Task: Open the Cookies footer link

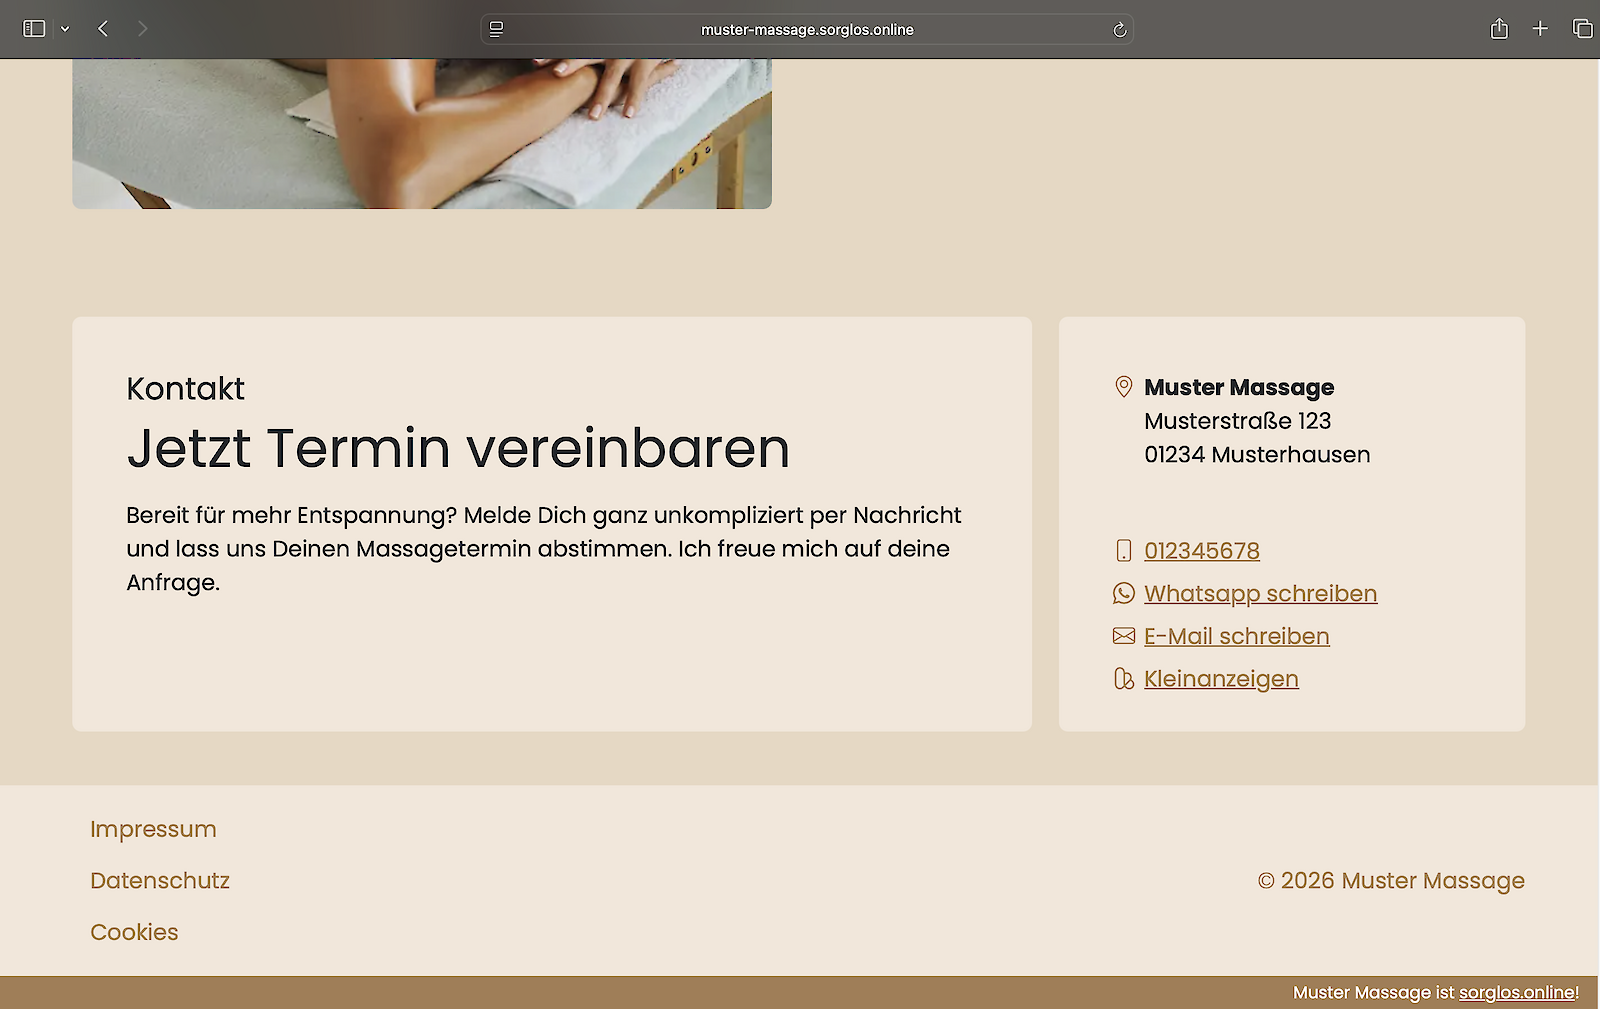Action: [x=134, y=932]
